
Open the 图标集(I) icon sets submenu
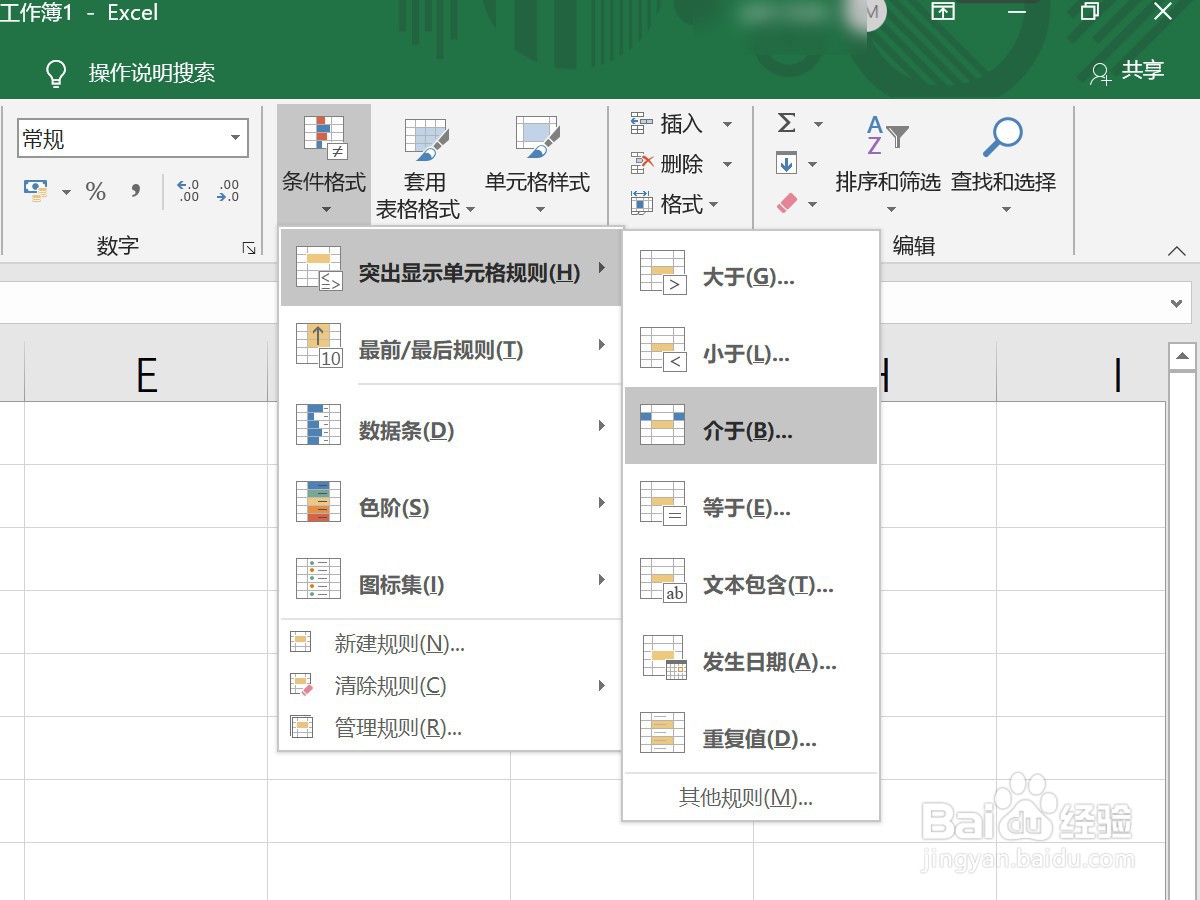pyautogui.click(x=450, y=580)
